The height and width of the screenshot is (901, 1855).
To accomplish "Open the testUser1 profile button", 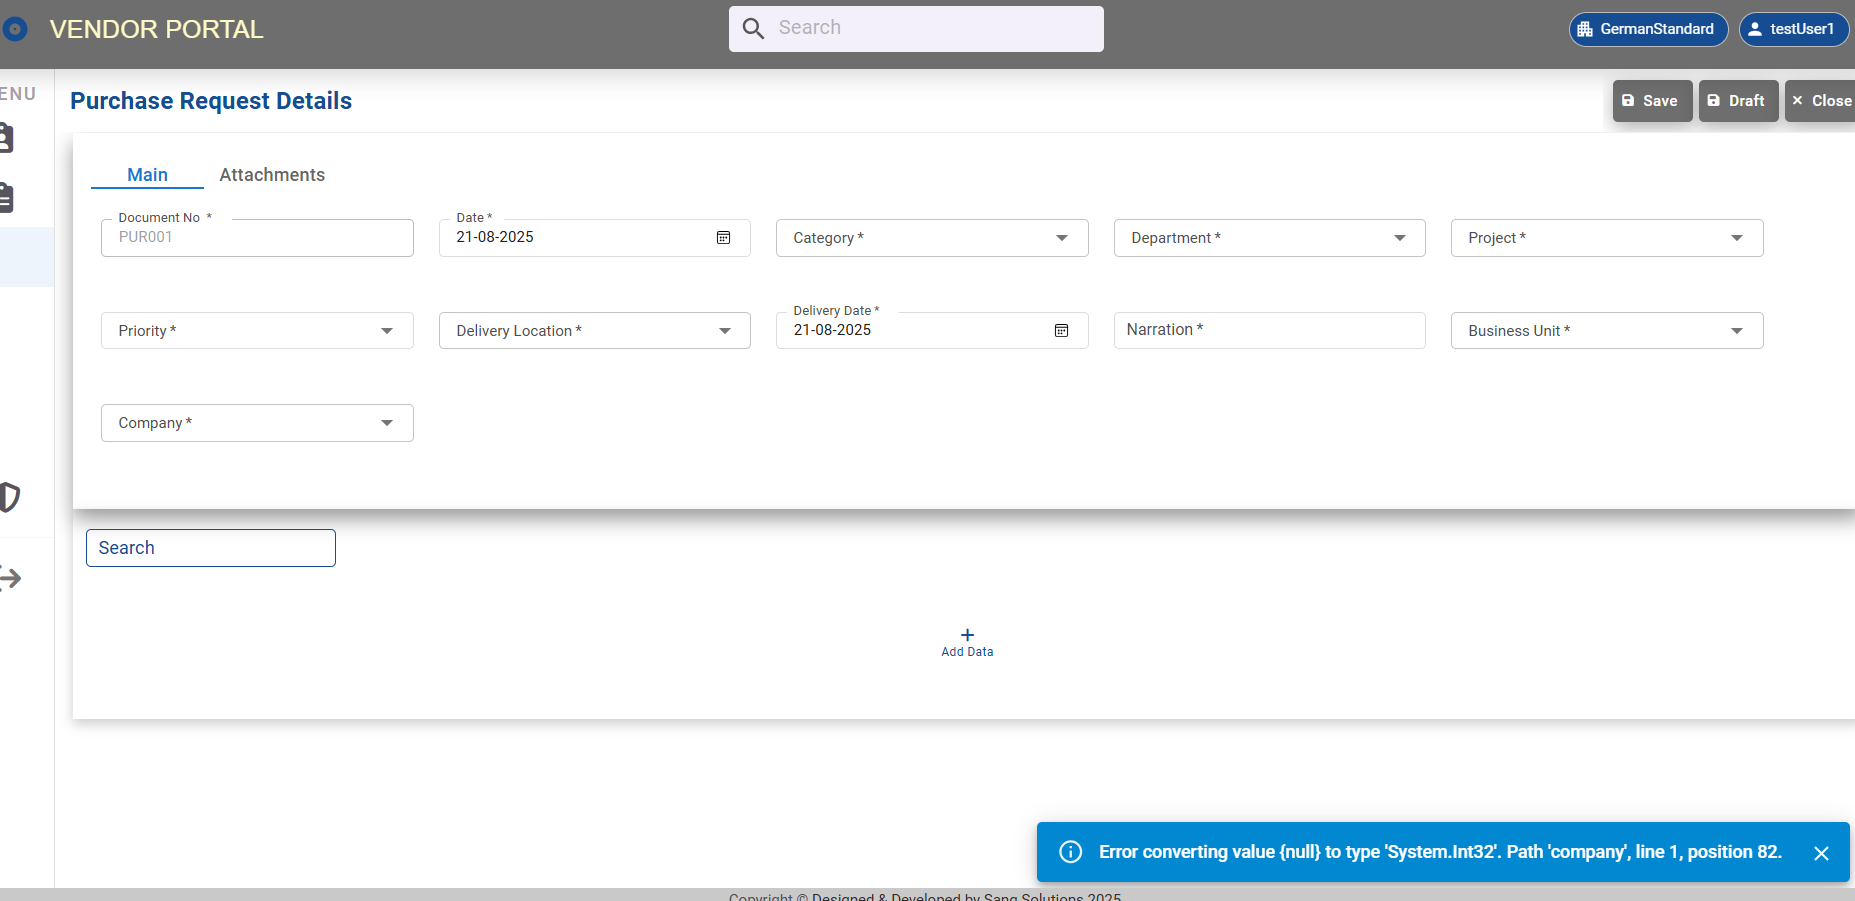I will click(x=1793, y=29).
